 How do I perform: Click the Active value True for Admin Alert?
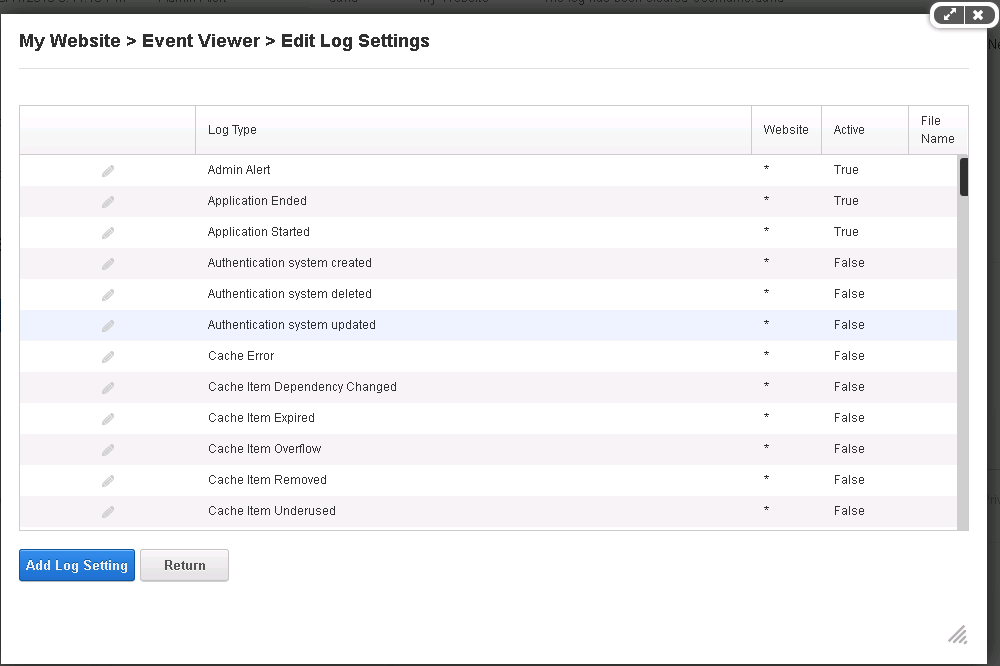point(846,170)
